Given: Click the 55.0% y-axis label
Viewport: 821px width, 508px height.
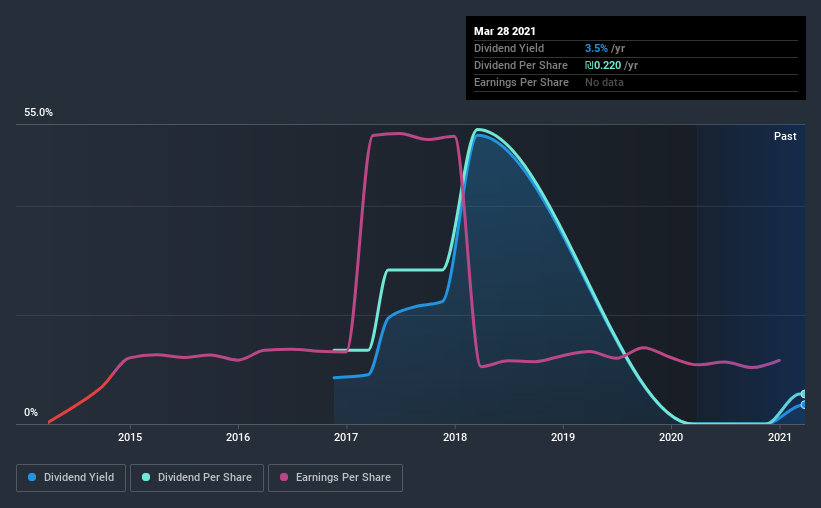Looking at the screenshot, I should point(38,113).
